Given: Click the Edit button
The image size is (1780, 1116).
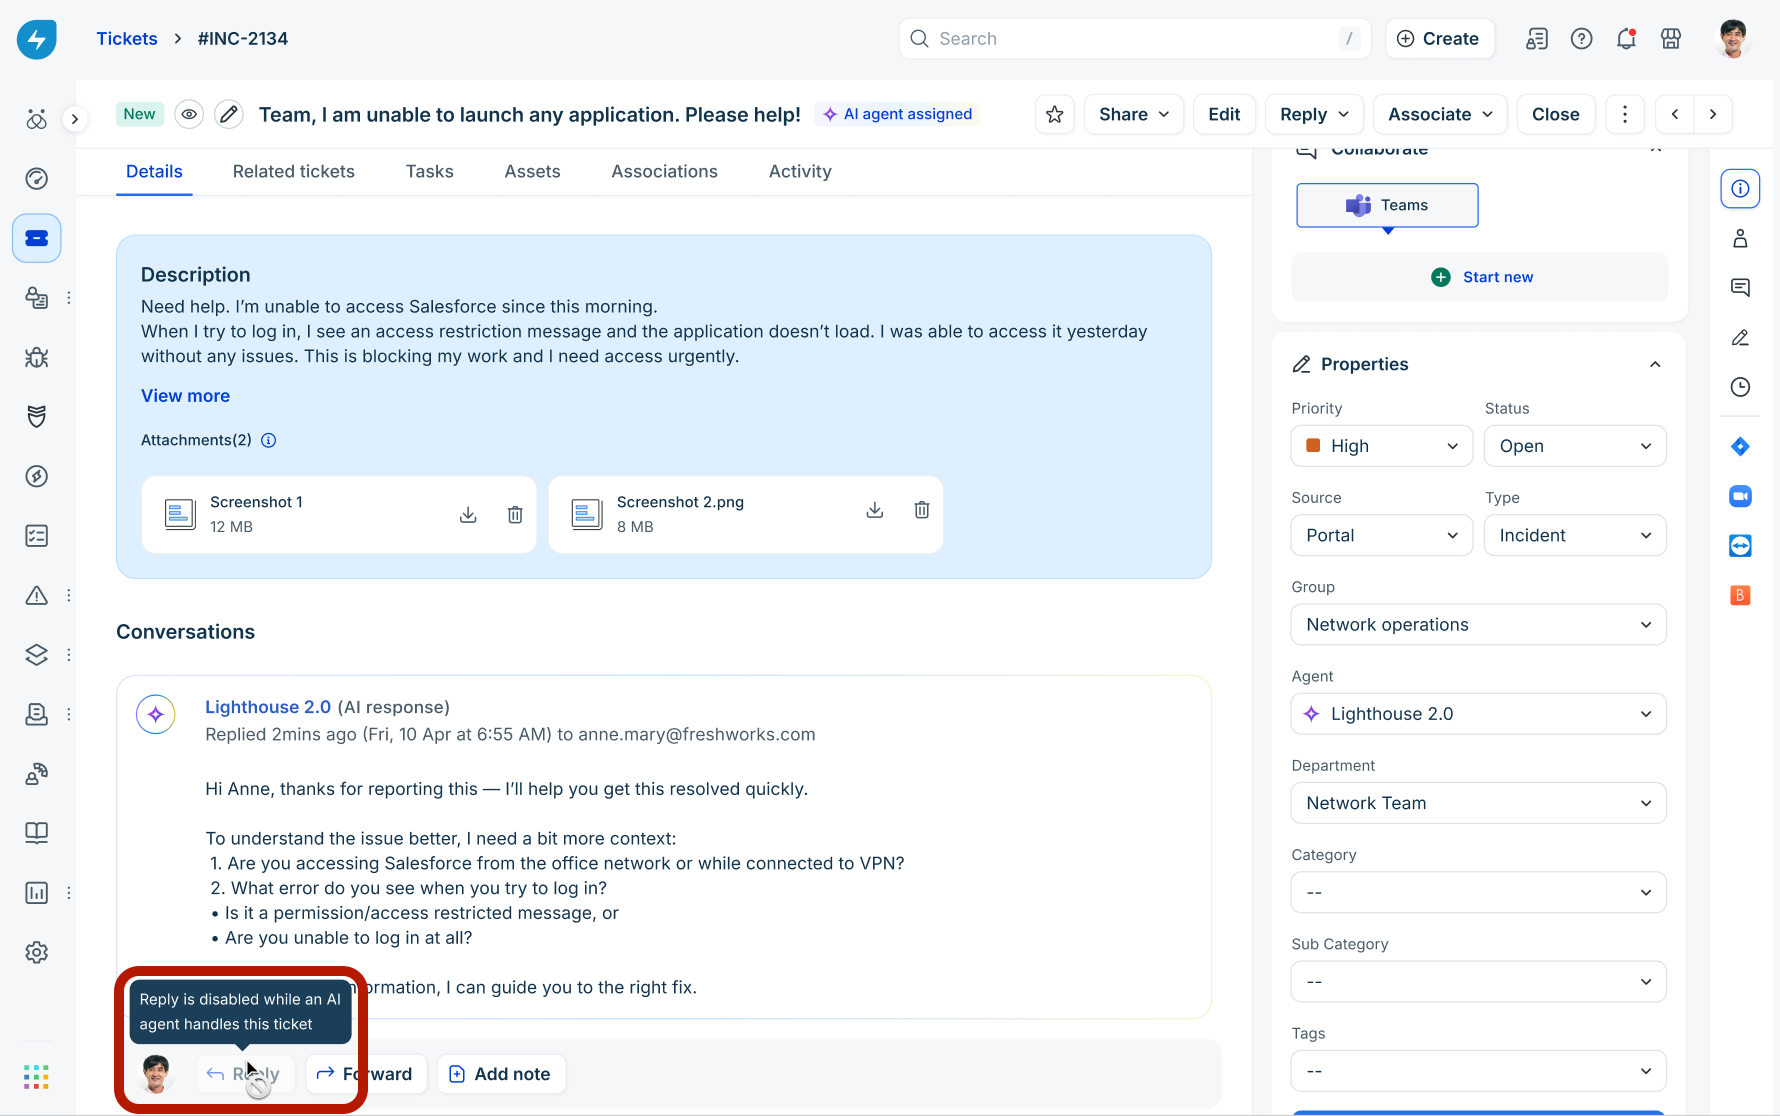Looking at the screenshot, I should coord(1224,114).
